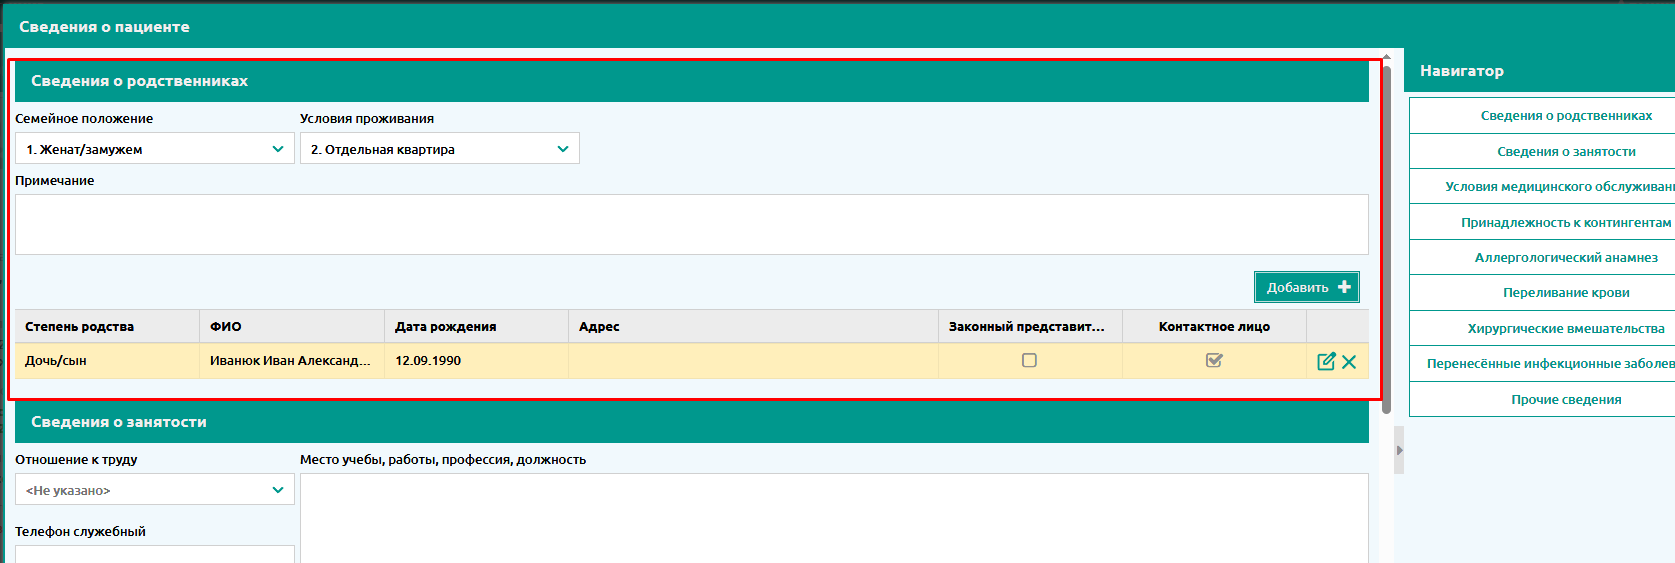Click the plus Добавить button

(1307, 287)
